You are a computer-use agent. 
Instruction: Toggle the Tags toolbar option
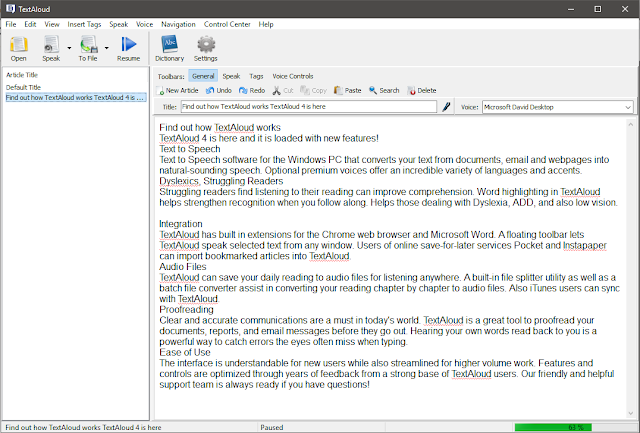[x=256, y=76]
